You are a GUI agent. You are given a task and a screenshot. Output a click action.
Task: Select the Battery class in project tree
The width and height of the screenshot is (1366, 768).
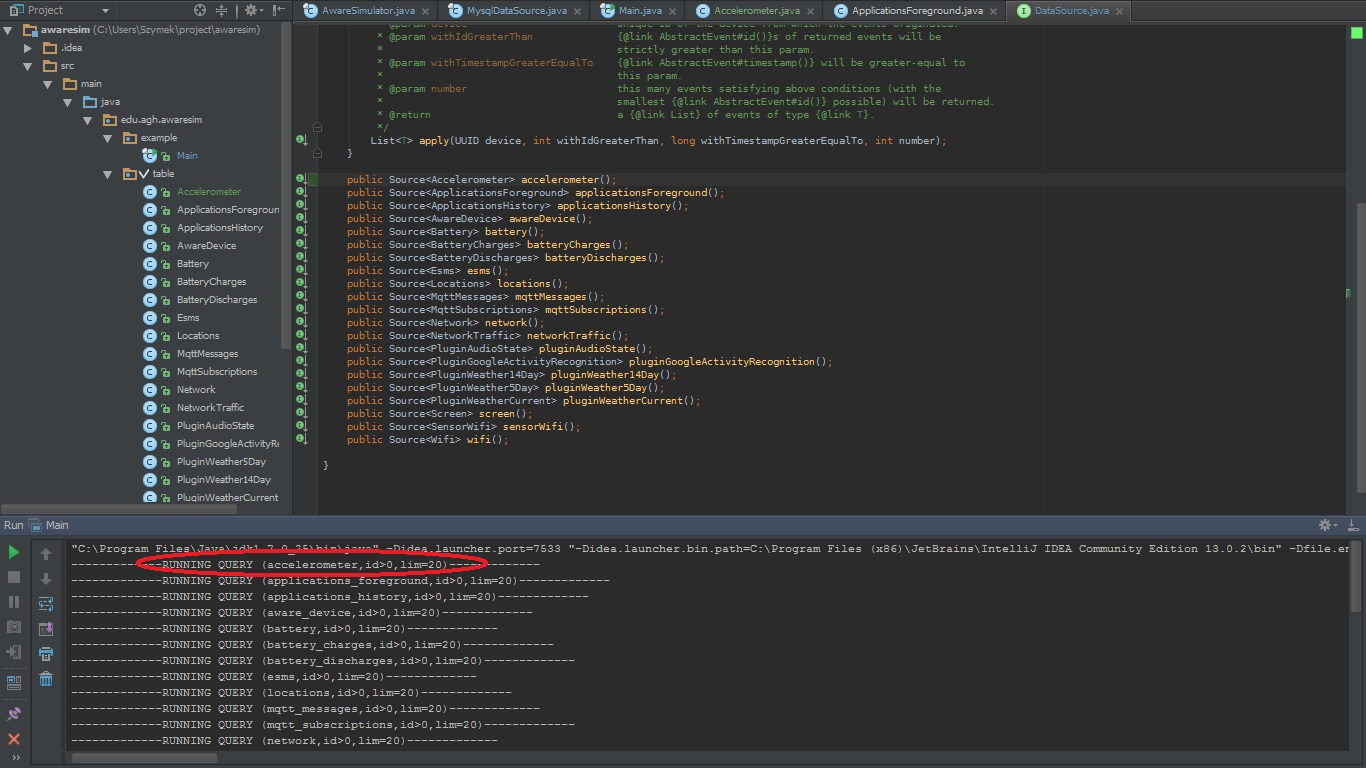point(192,264)
